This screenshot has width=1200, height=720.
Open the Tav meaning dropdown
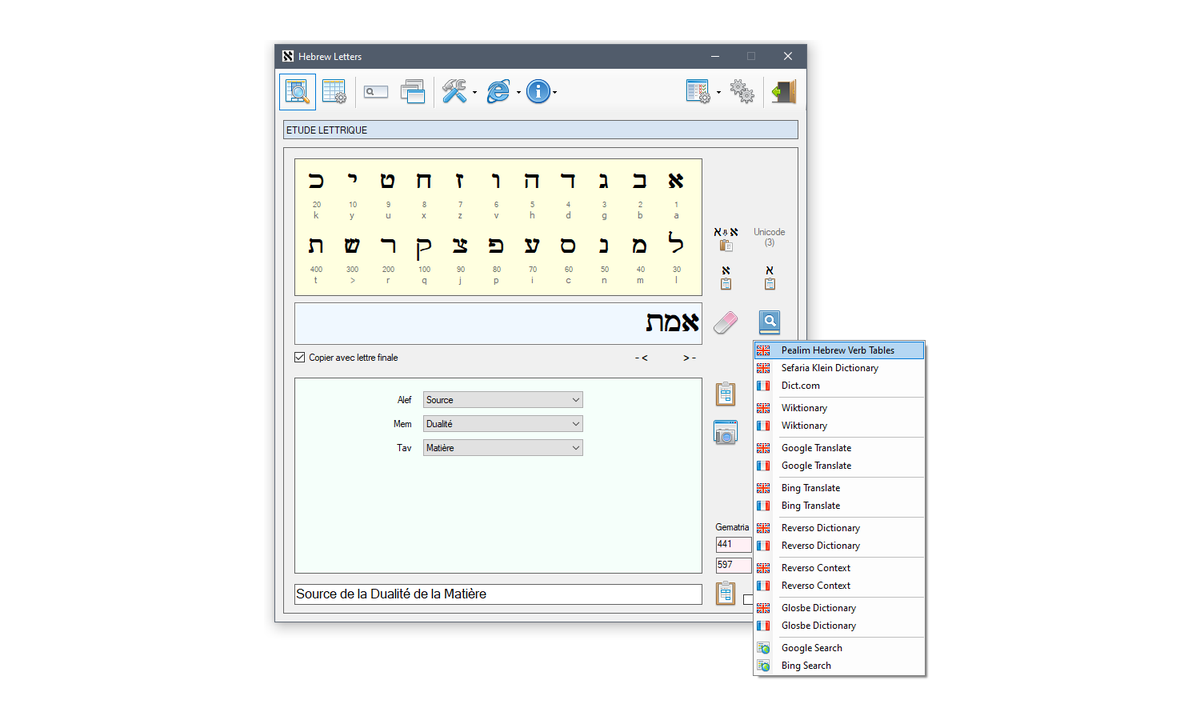[503, 448]
